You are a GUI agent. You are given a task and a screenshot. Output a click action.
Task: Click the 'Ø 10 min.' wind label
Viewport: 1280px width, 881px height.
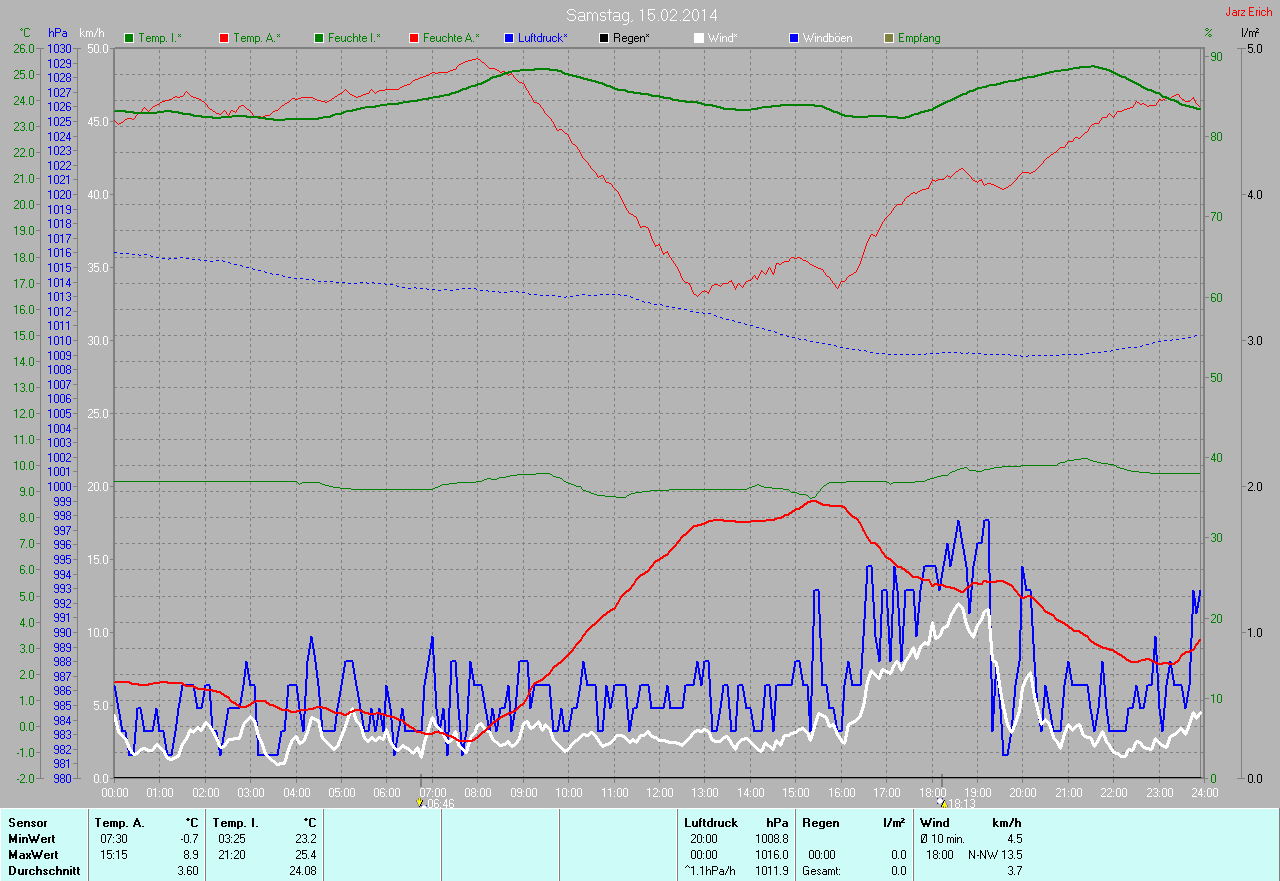943,839
